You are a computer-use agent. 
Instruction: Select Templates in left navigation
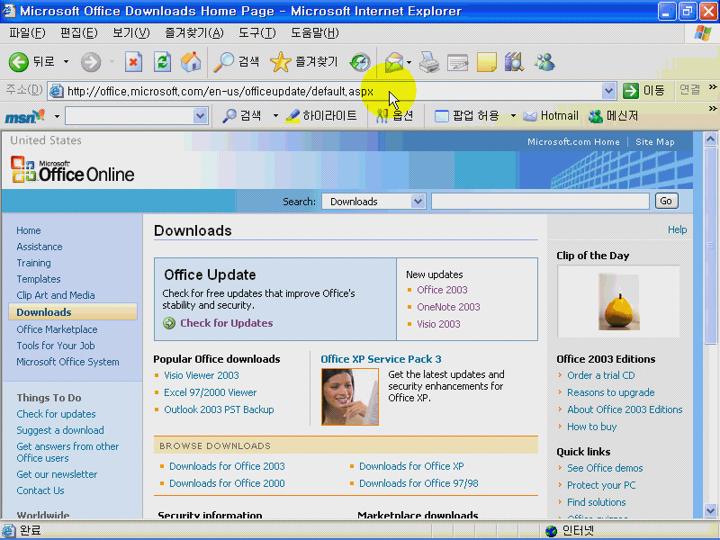[39, 279]
